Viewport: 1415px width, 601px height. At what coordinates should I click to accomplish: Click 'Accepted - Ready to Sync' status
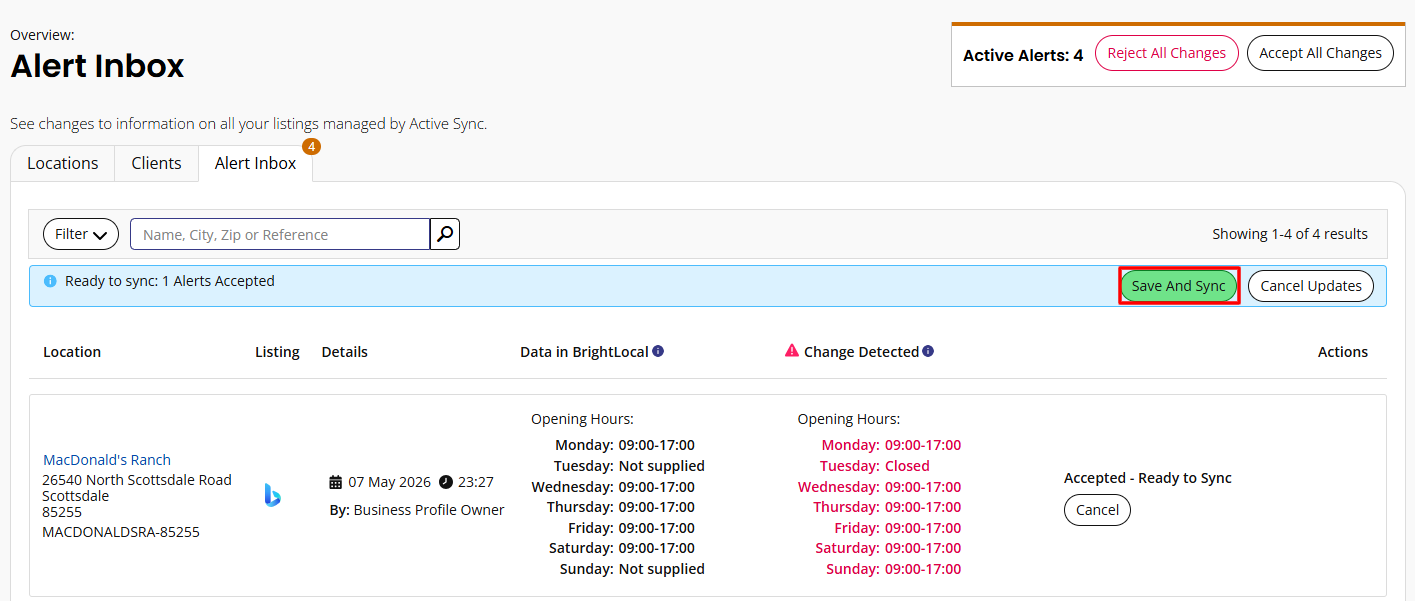click(x=1148, y=478)
